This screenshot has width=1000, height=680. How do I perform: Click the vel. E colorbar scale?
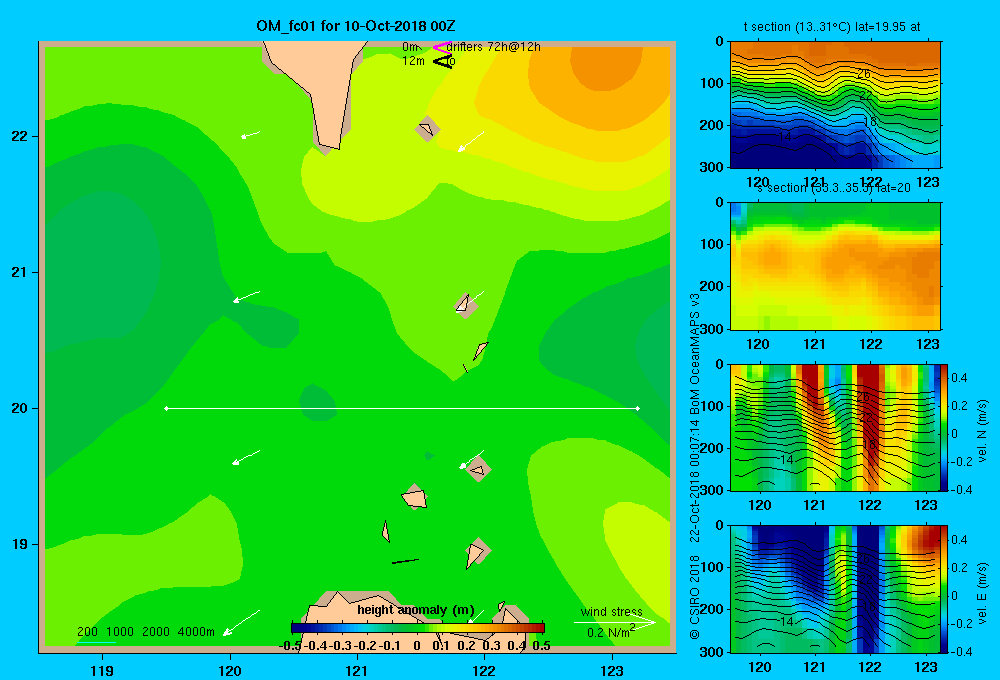[945, 589]
